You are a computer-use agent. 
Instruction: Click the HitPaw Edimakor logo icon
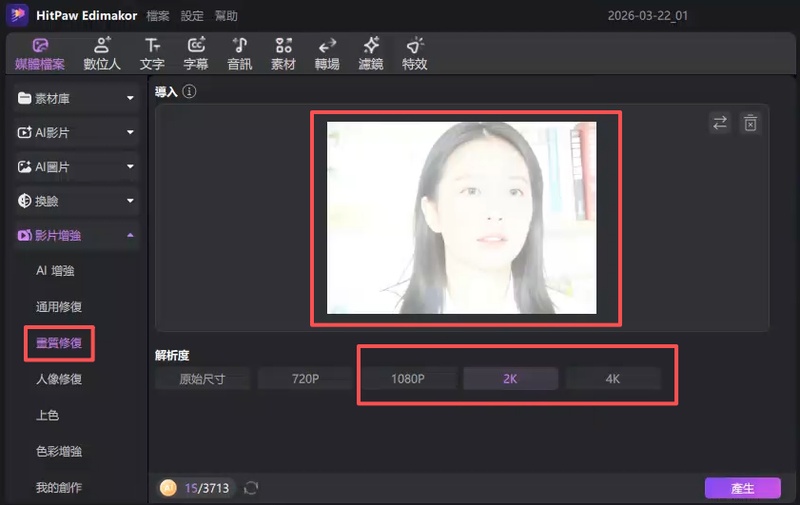[x=17, y=15]
